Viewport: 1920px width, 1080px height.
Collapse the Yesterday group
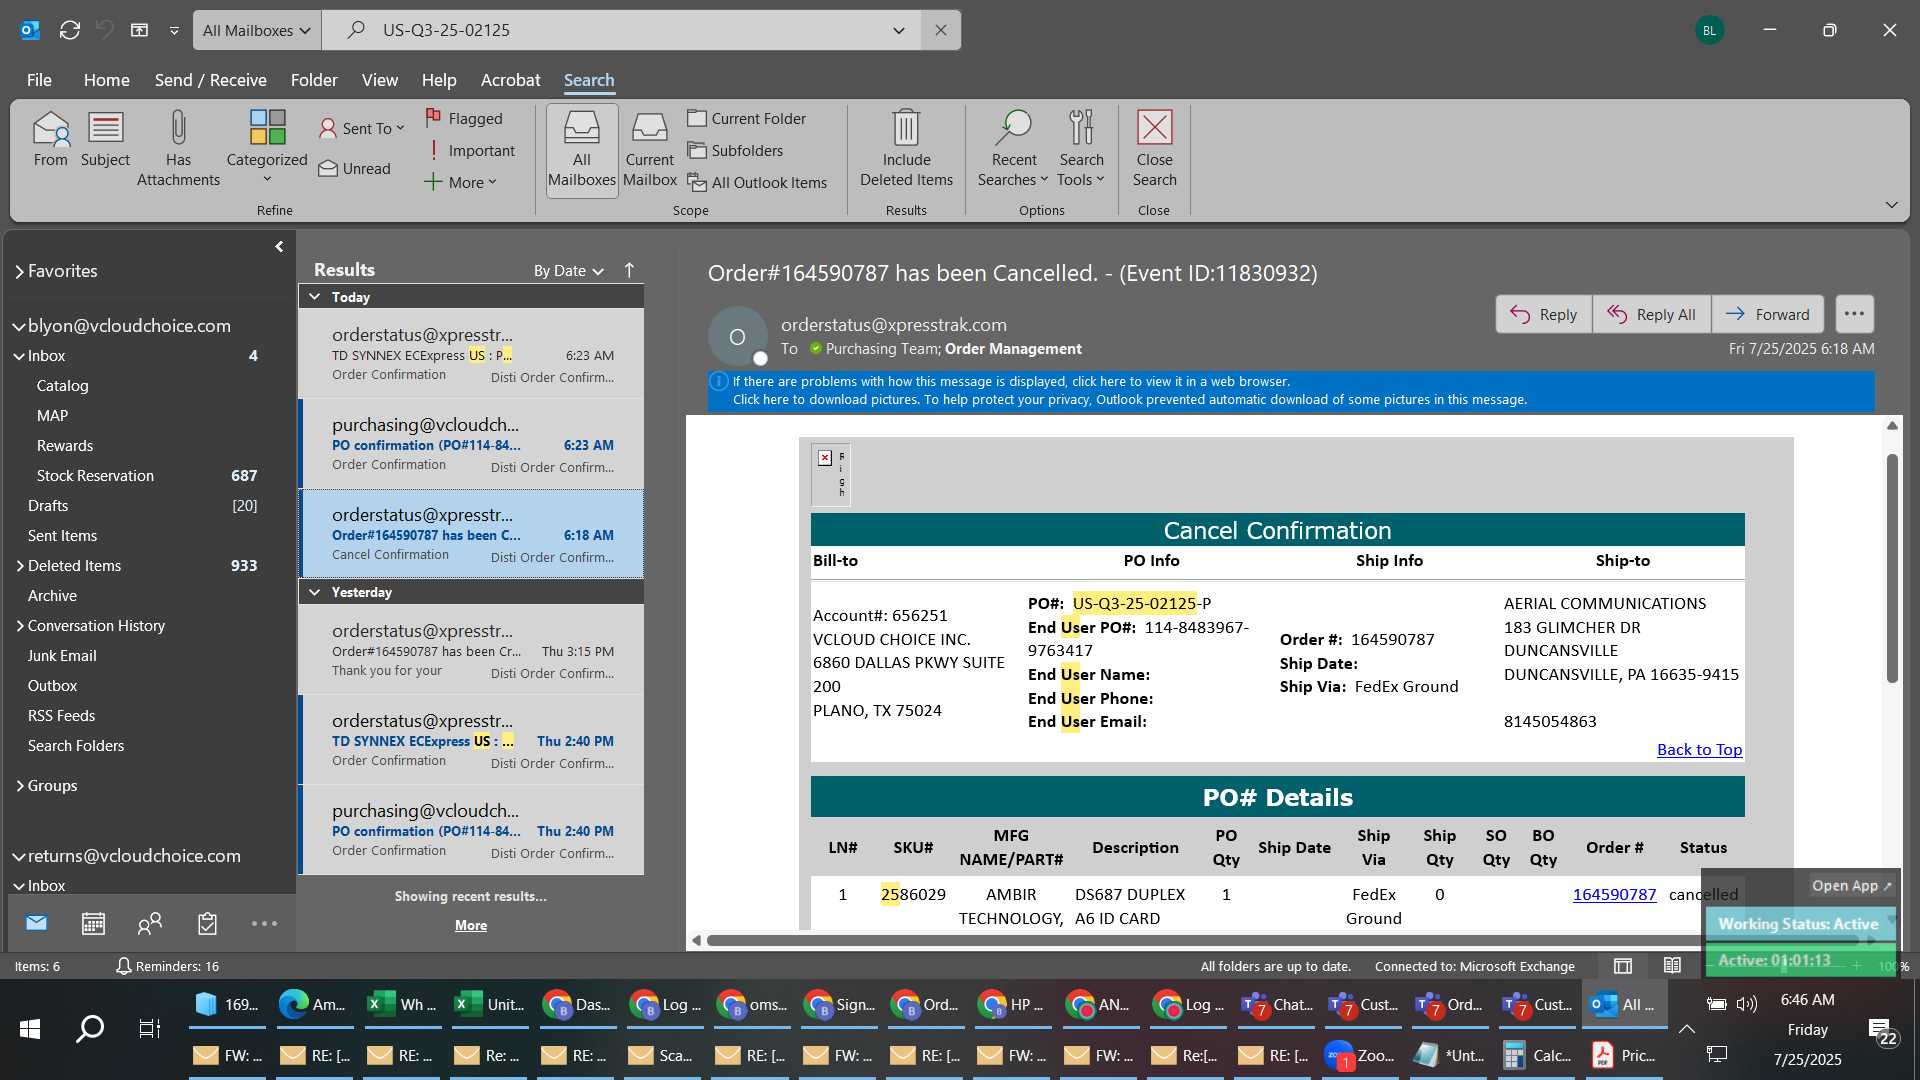coord(314,592)
